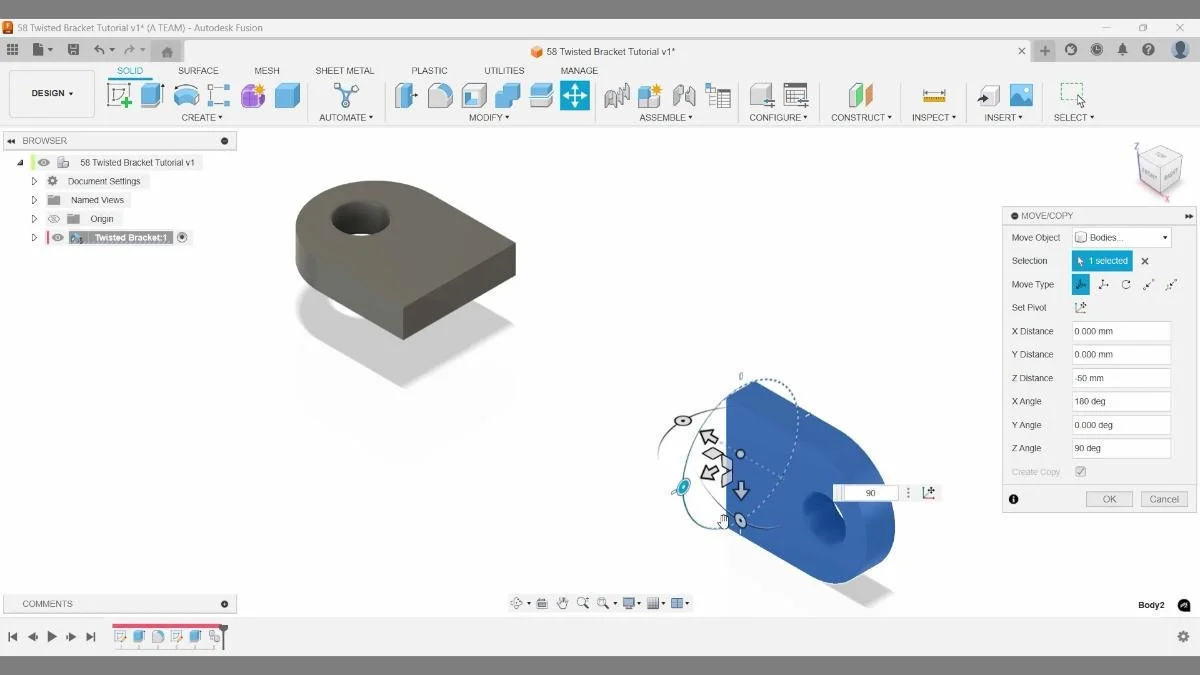The height and width of the screenshot is (675, 1200).
Task: Select Rotate move type
Action: tap(1126, 285)
